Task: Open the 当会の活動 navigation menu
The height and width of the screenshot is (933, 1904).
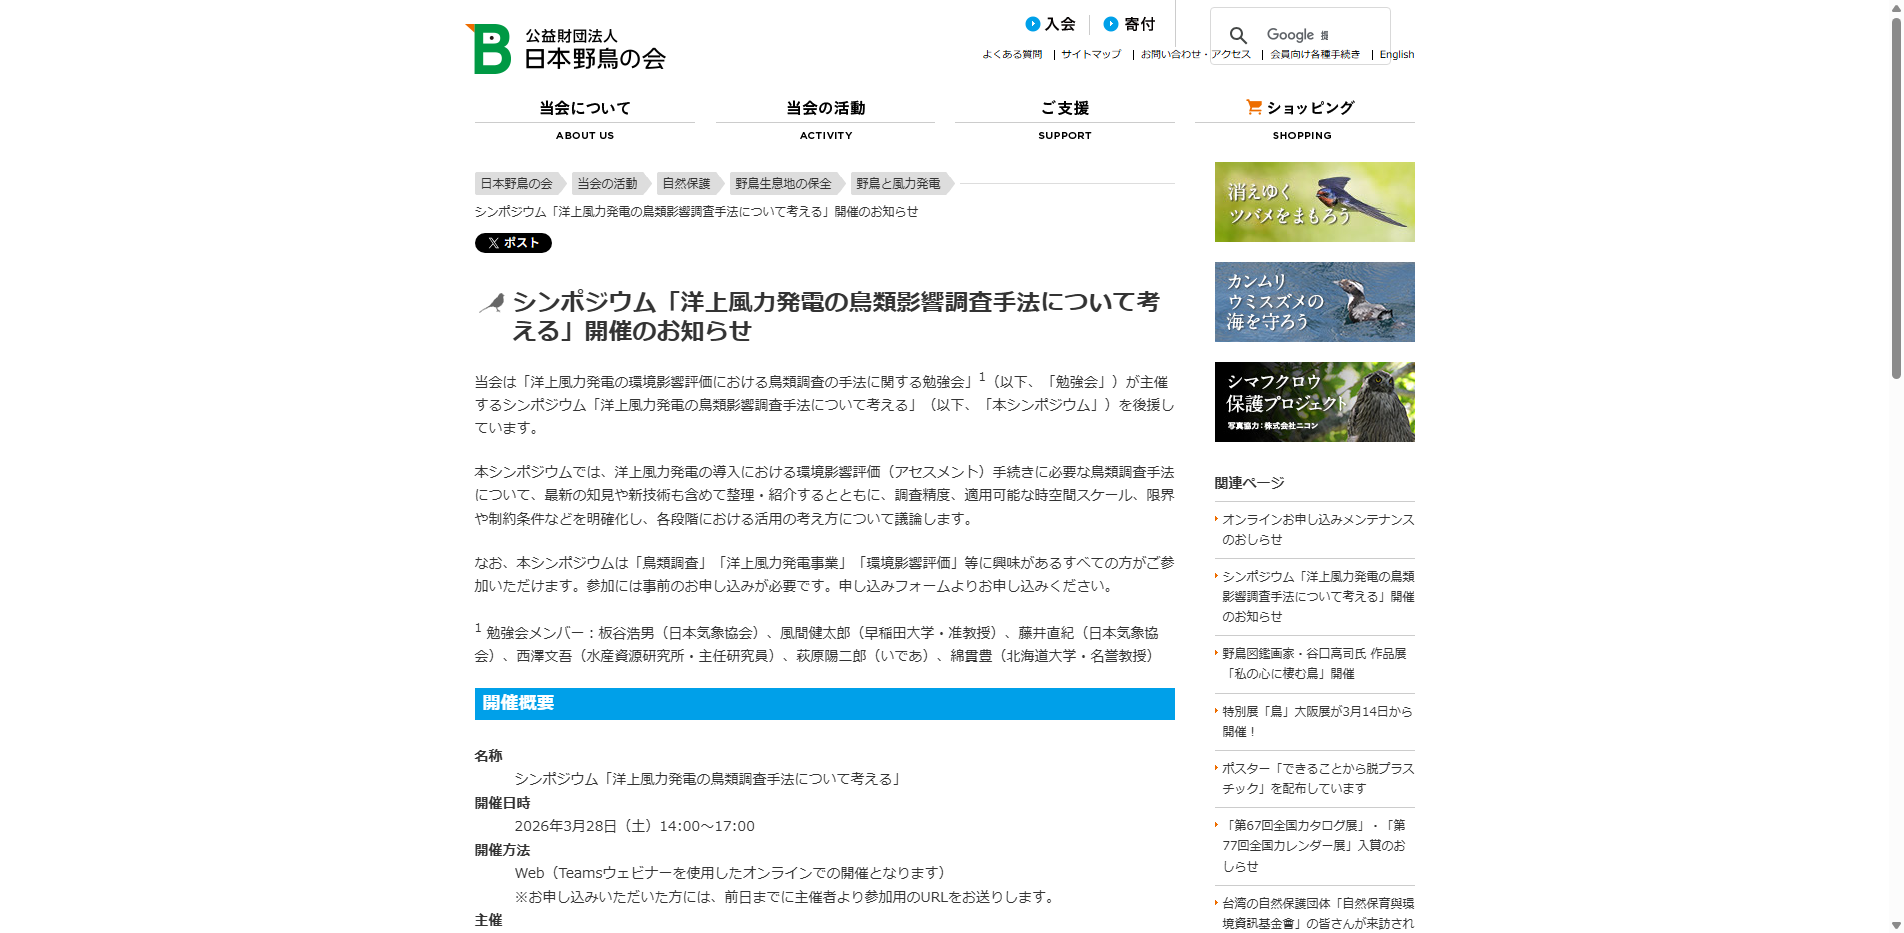Action: pos(825,108)
